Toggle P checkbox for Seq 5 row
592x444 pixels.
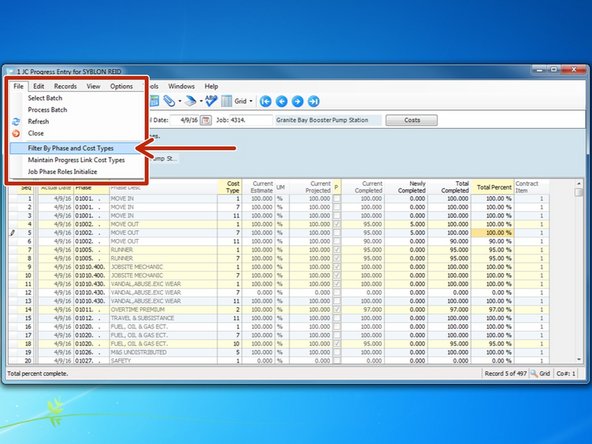[337, 233]
